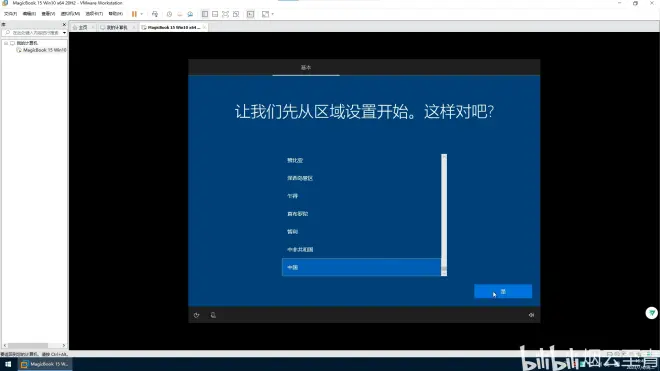Image resolution: width=660 pixels, height=371 pixels.
Task: Toggle the thumbnail bar view icon
Action: coord(215,14)
